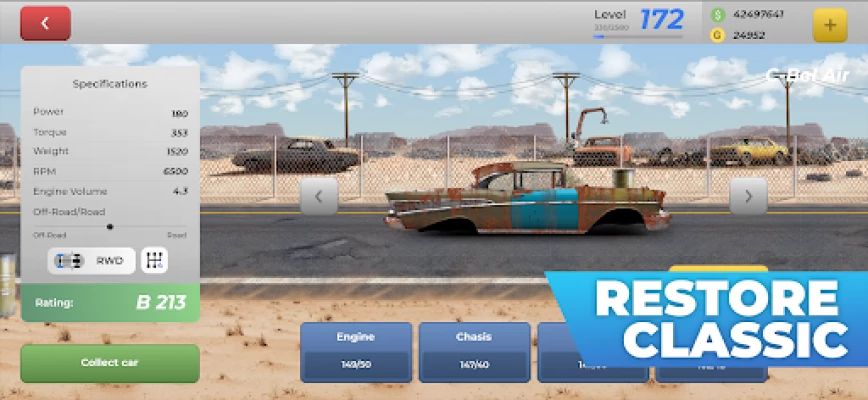
Task: Tap the B 213 rating bar
Action: coord(110,302)
